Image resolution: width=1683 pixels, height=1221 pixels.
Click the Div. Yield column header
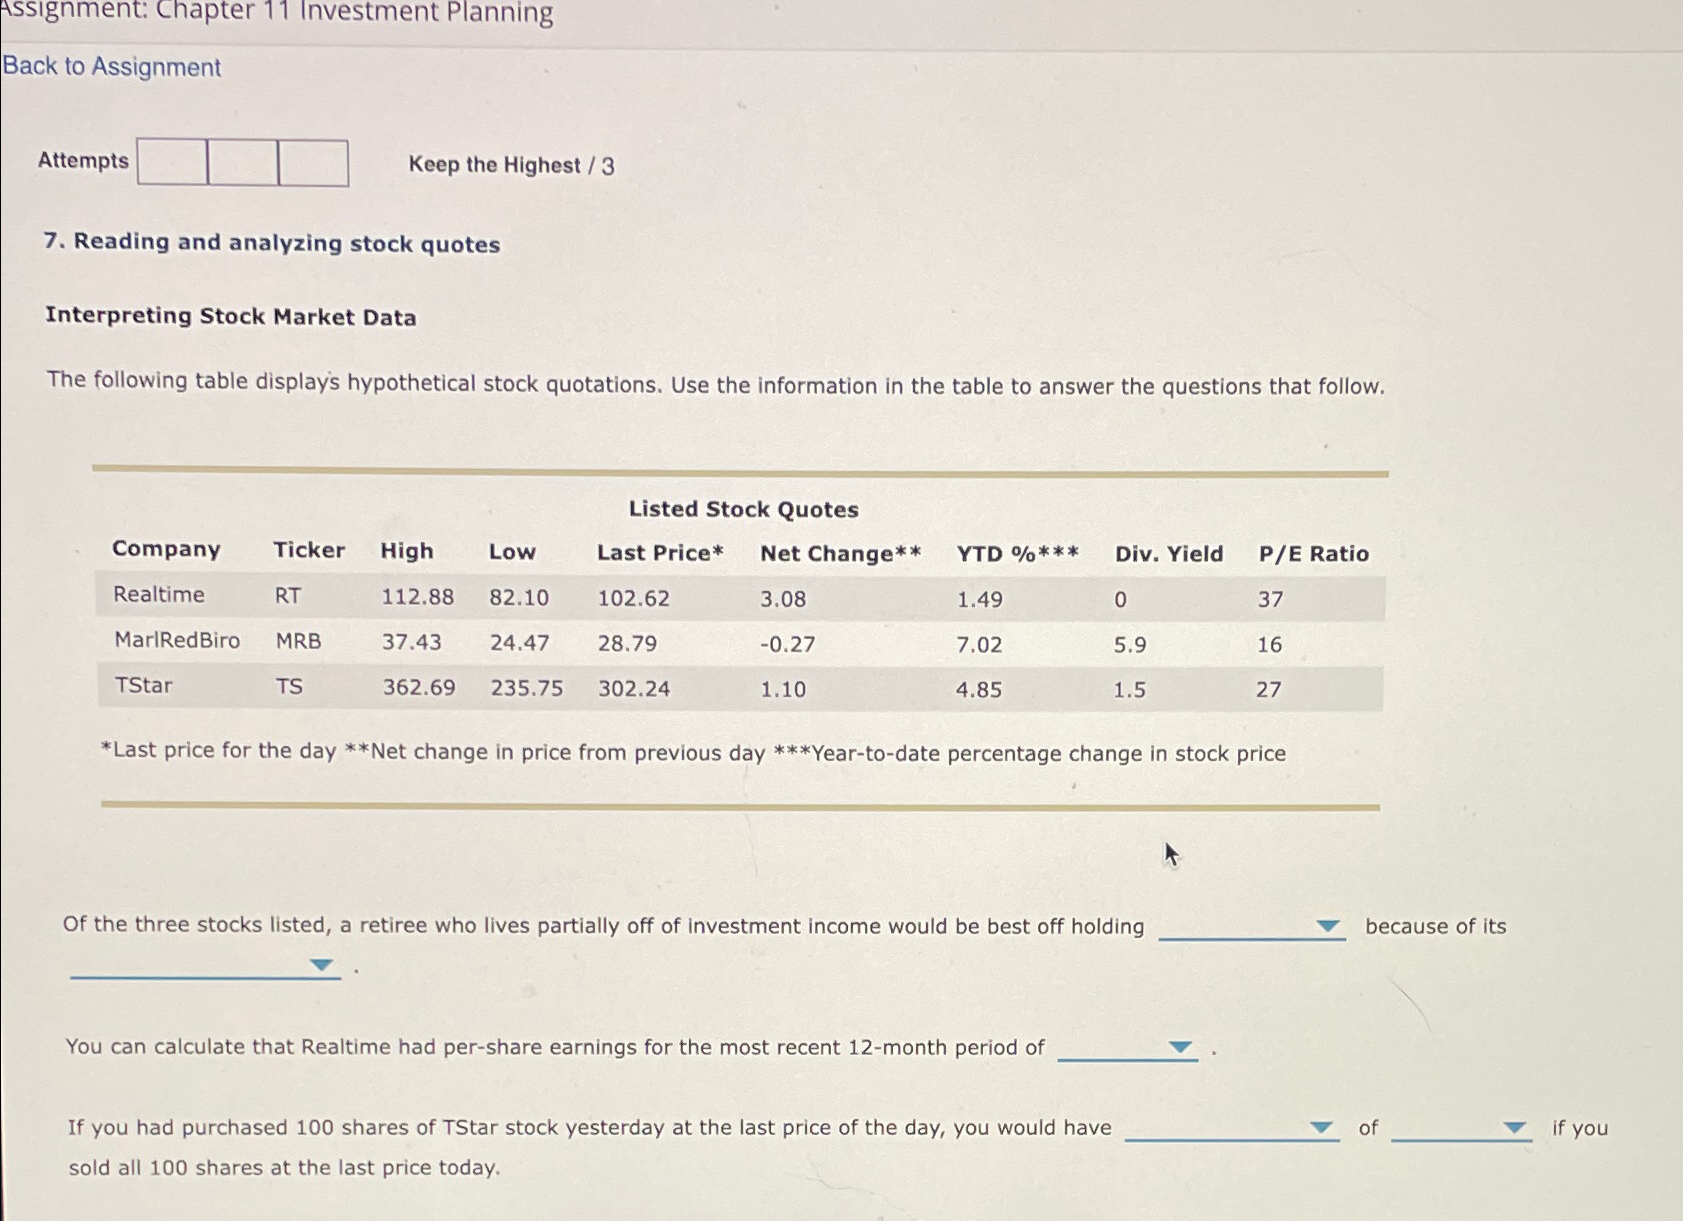point(1171,553)
